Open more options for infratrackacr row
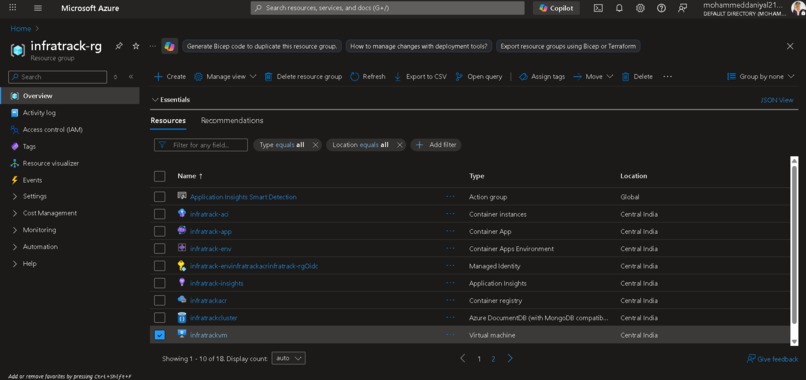The width and height of the screenshot is (806, 380). [x=450, y=300]
